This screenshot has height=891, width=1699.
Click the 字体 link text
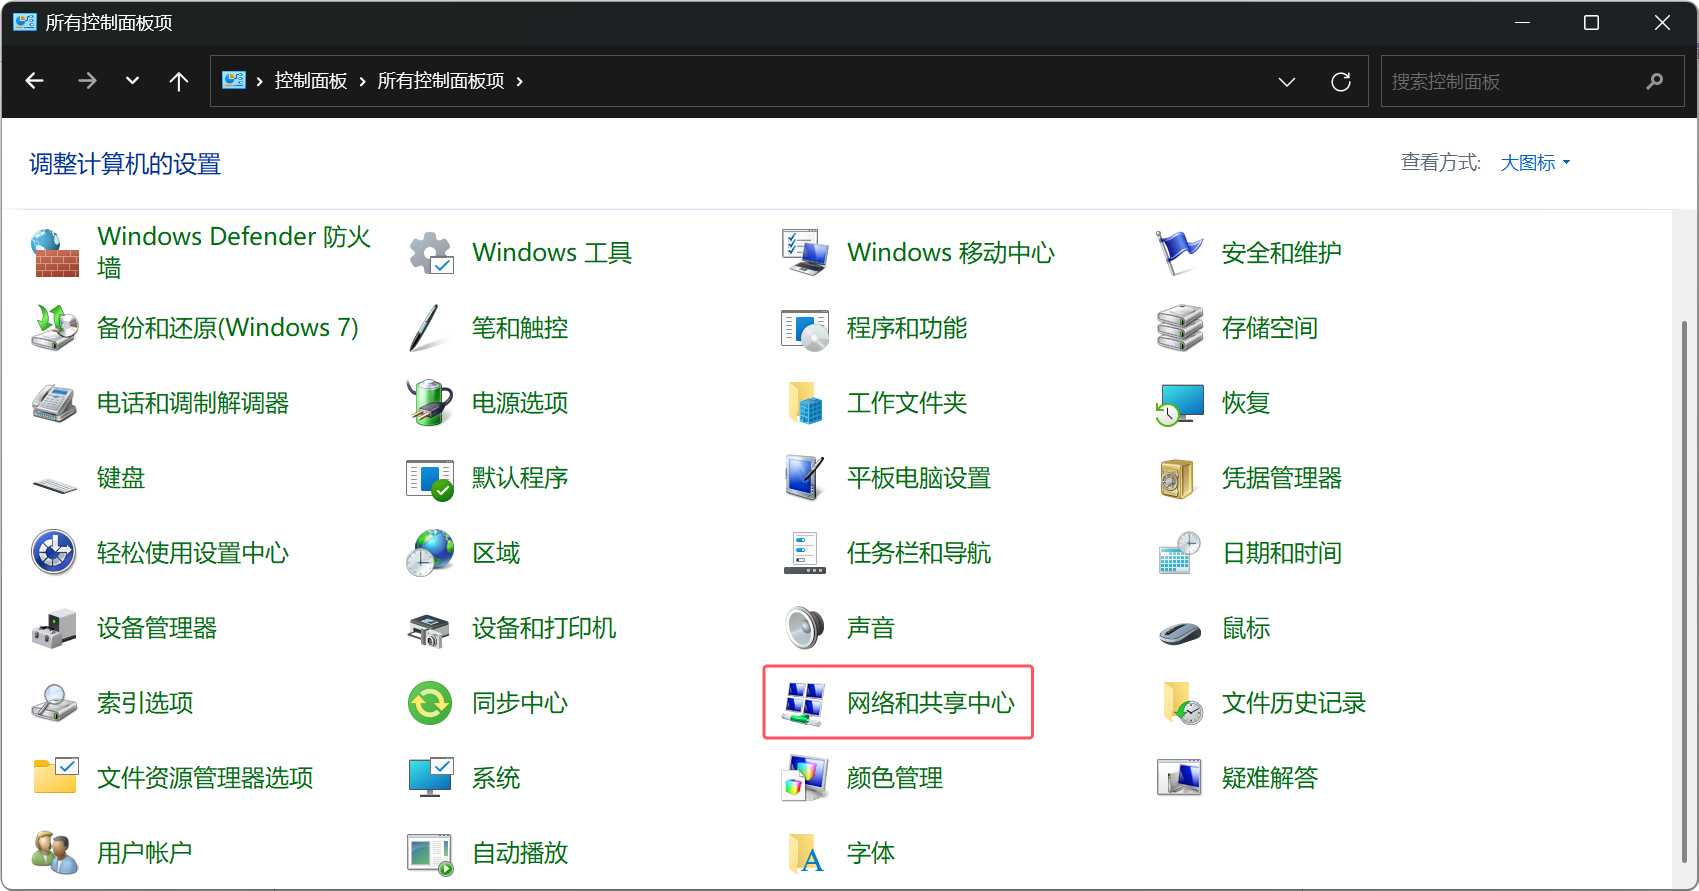coord(871,853)
